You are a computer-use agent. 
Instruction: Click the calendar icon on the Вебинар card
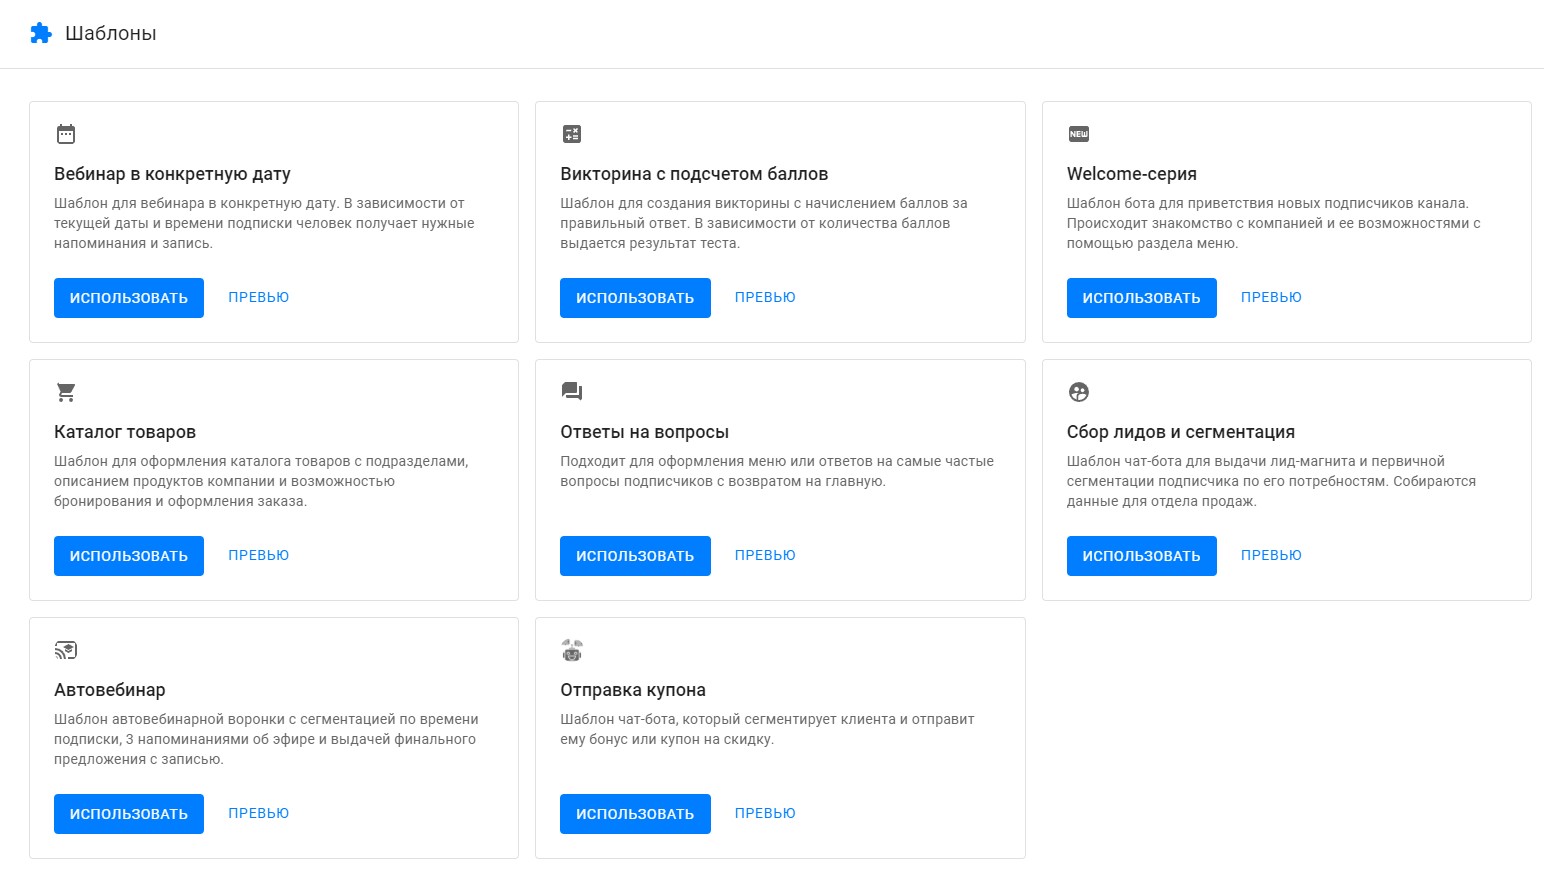point(66,134)
